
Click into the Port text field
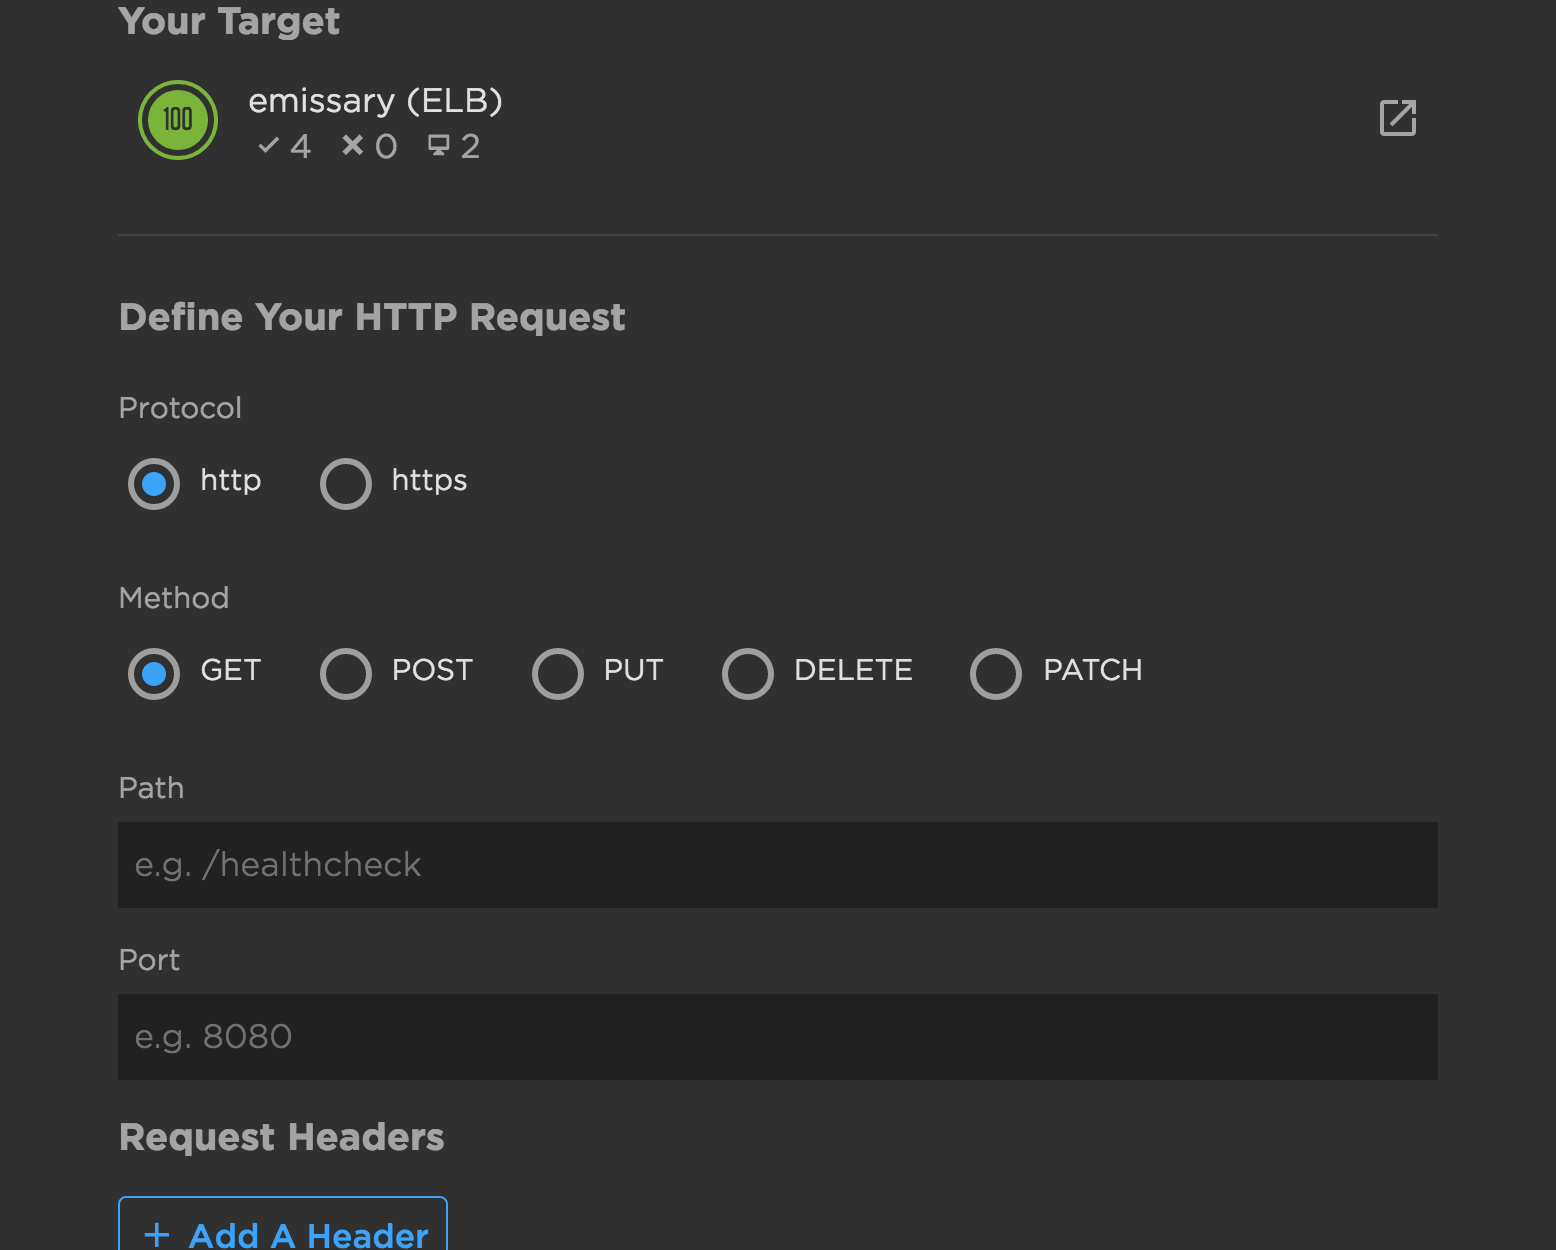click(777, 1037)
